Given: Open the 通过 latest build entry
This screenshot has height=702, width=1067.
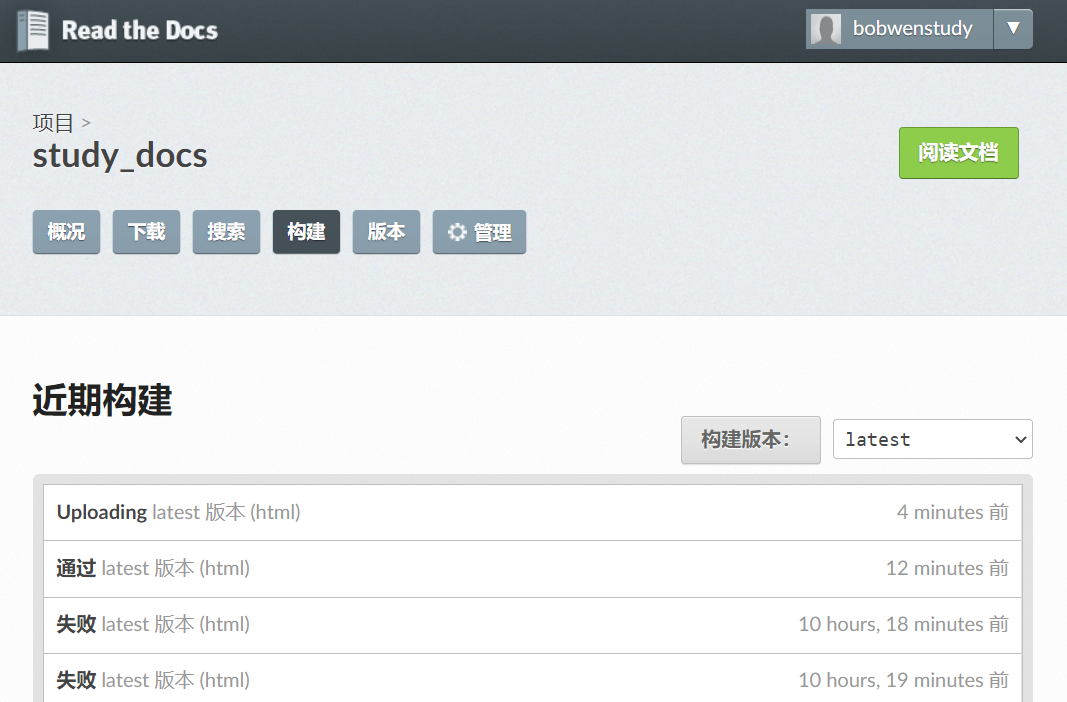Looking at the screenshot, I should (x=532, y=569).
